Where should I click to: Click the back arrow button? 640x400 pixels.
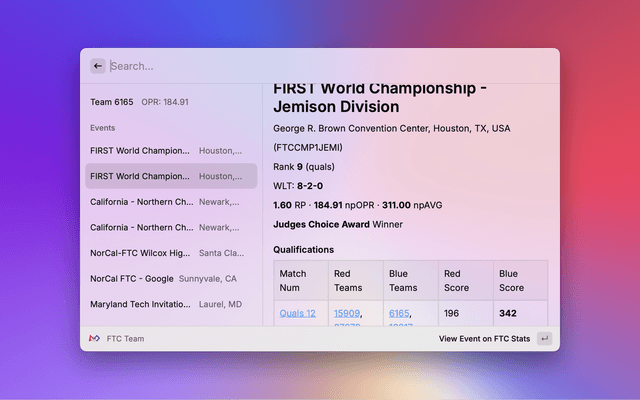pos(98,66)
